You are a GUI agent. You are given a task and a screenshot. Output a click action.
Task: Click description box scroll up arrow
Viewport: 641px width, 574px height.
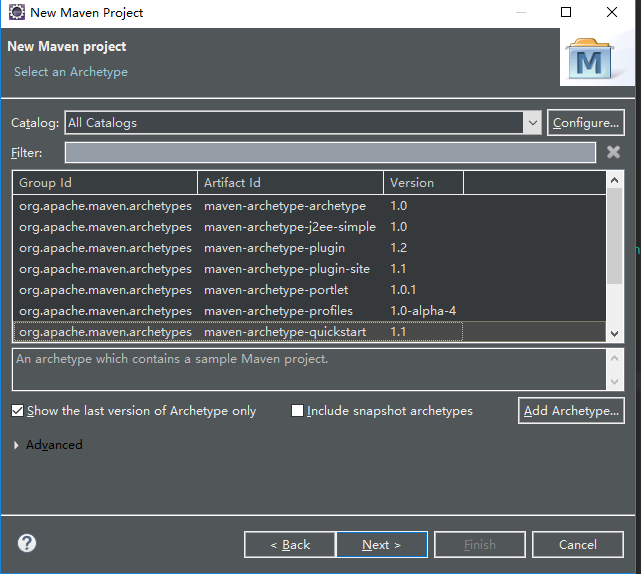click(x=614, y=358)
